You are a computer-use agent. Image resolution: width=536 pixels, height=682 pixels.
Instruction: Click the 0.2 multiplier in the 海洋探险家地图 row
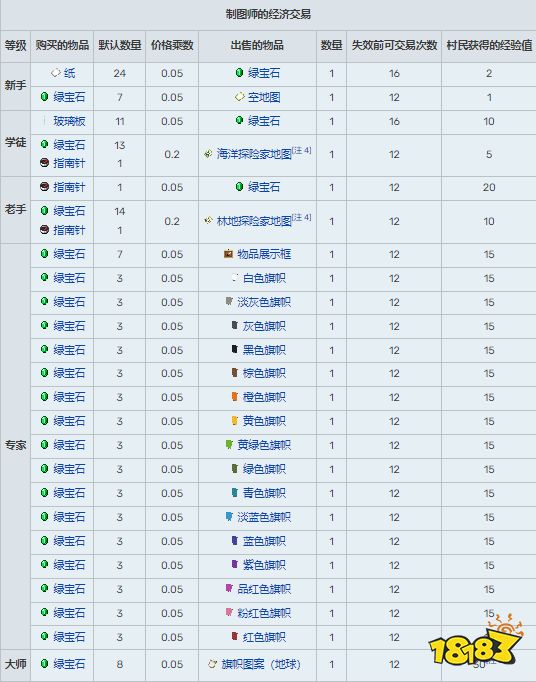click(x=172, y=154)
